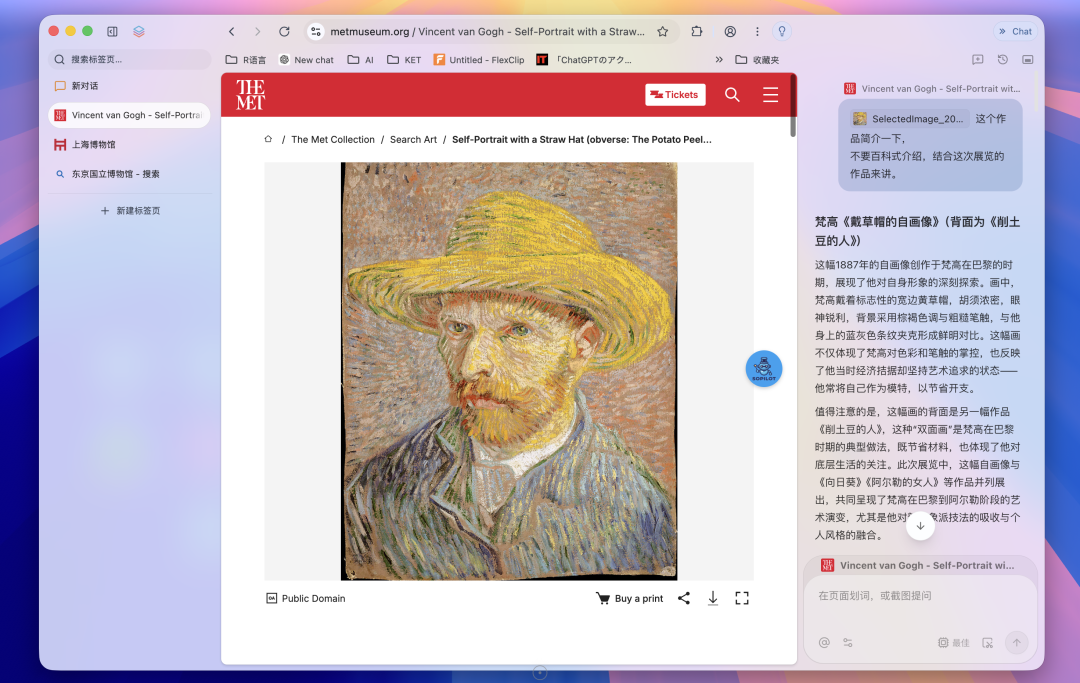Open the user profile icon
The width and height of the screenshot is (1080, 683).
click(x=730, y=32)
